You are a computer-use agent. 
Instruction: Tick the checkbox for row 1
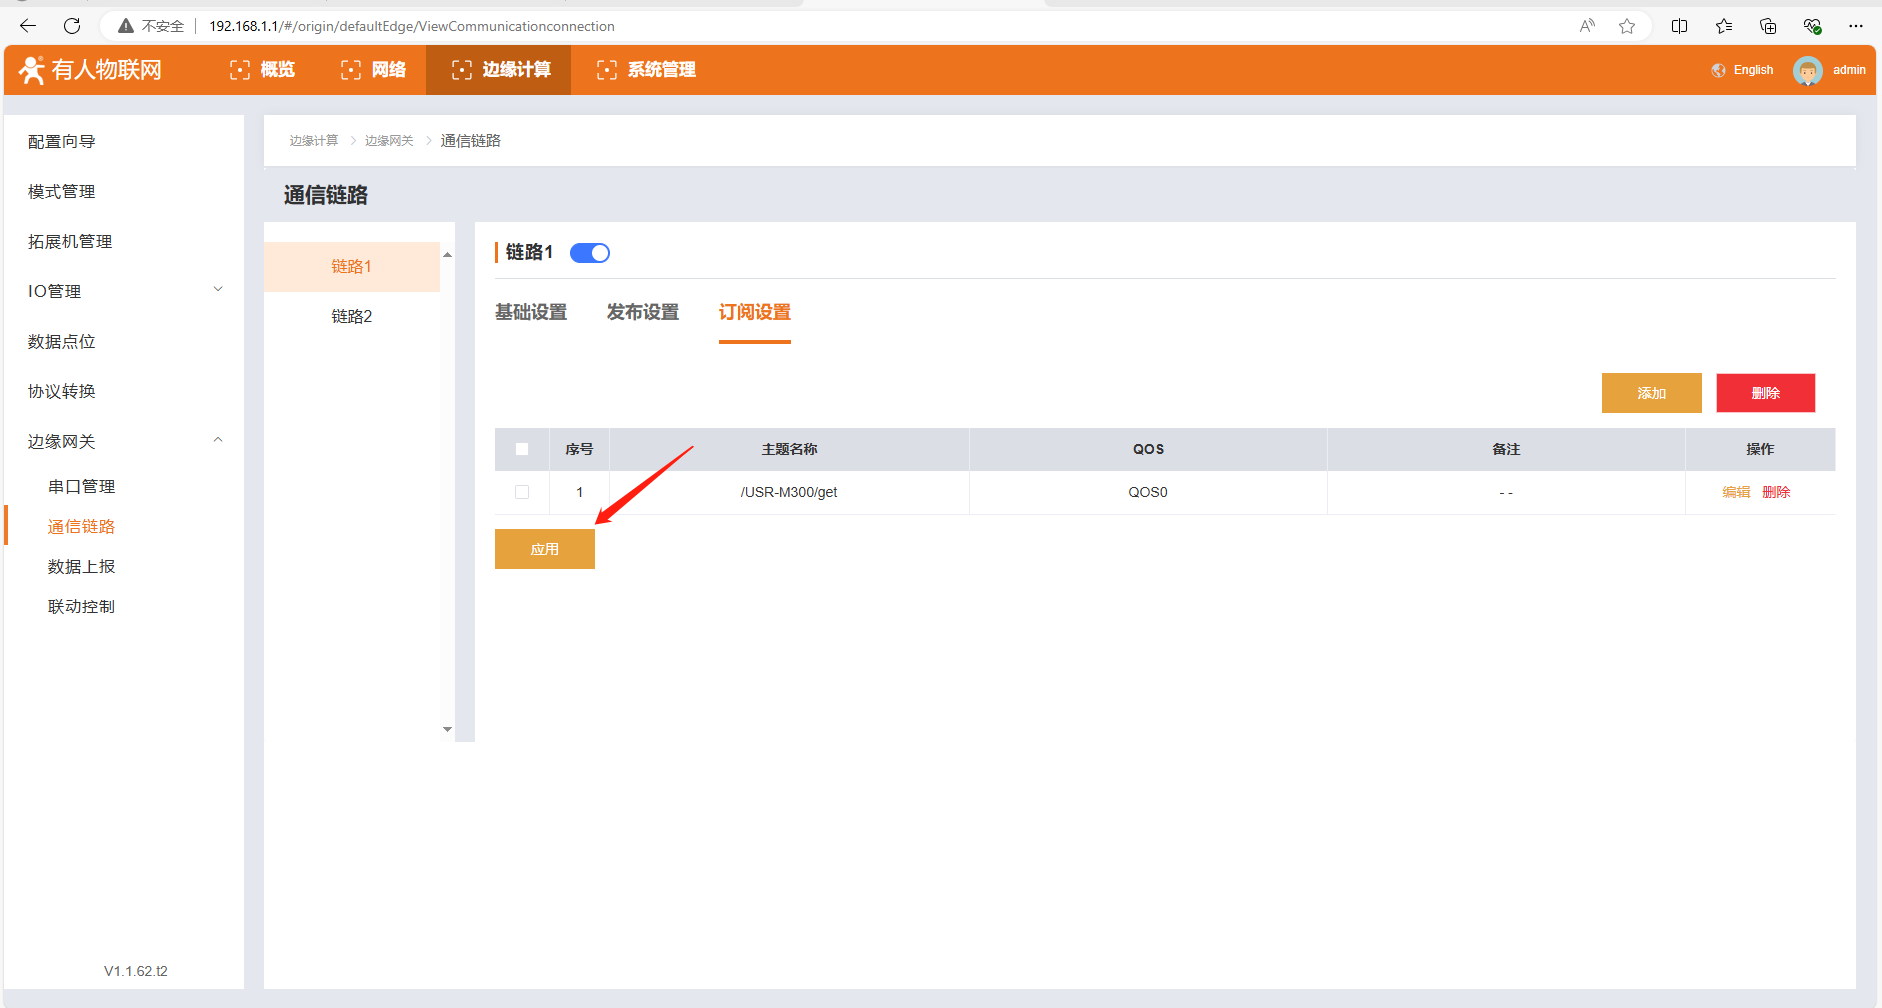click(522, 492)
